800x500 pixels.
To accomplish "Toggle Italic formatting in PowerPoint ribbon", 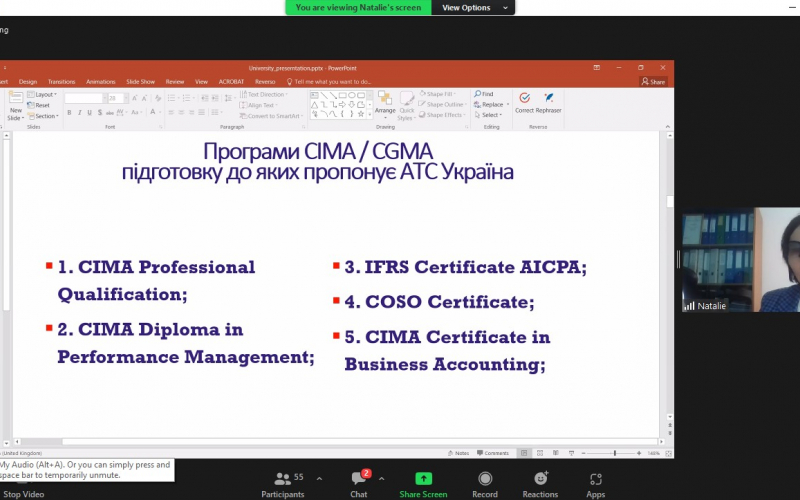I will pos(80,112).
